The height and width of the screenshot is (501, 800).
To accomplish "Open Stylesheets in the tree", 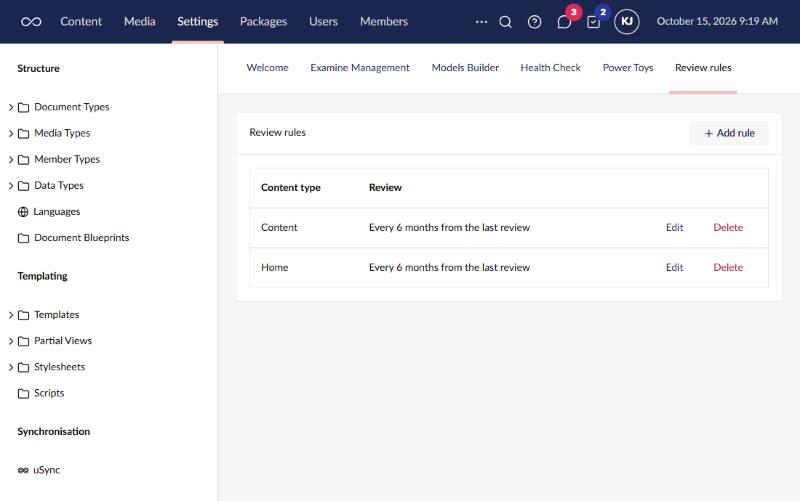I will (59, 367).
